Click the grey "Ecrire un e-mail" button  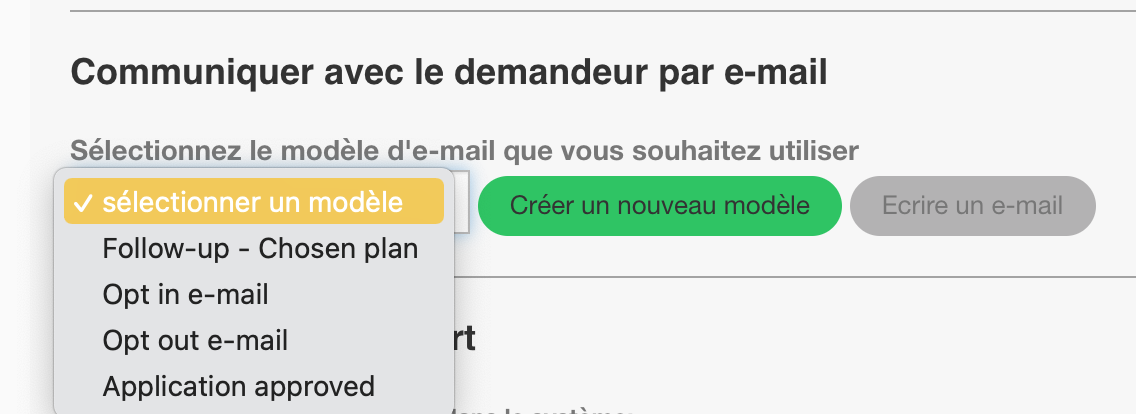coord(972,205)
